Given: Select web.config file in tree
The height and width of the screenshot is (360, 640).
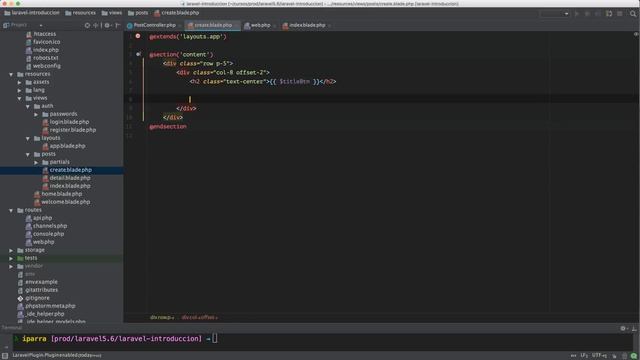Looking at the screenshot, I should 43,66.
